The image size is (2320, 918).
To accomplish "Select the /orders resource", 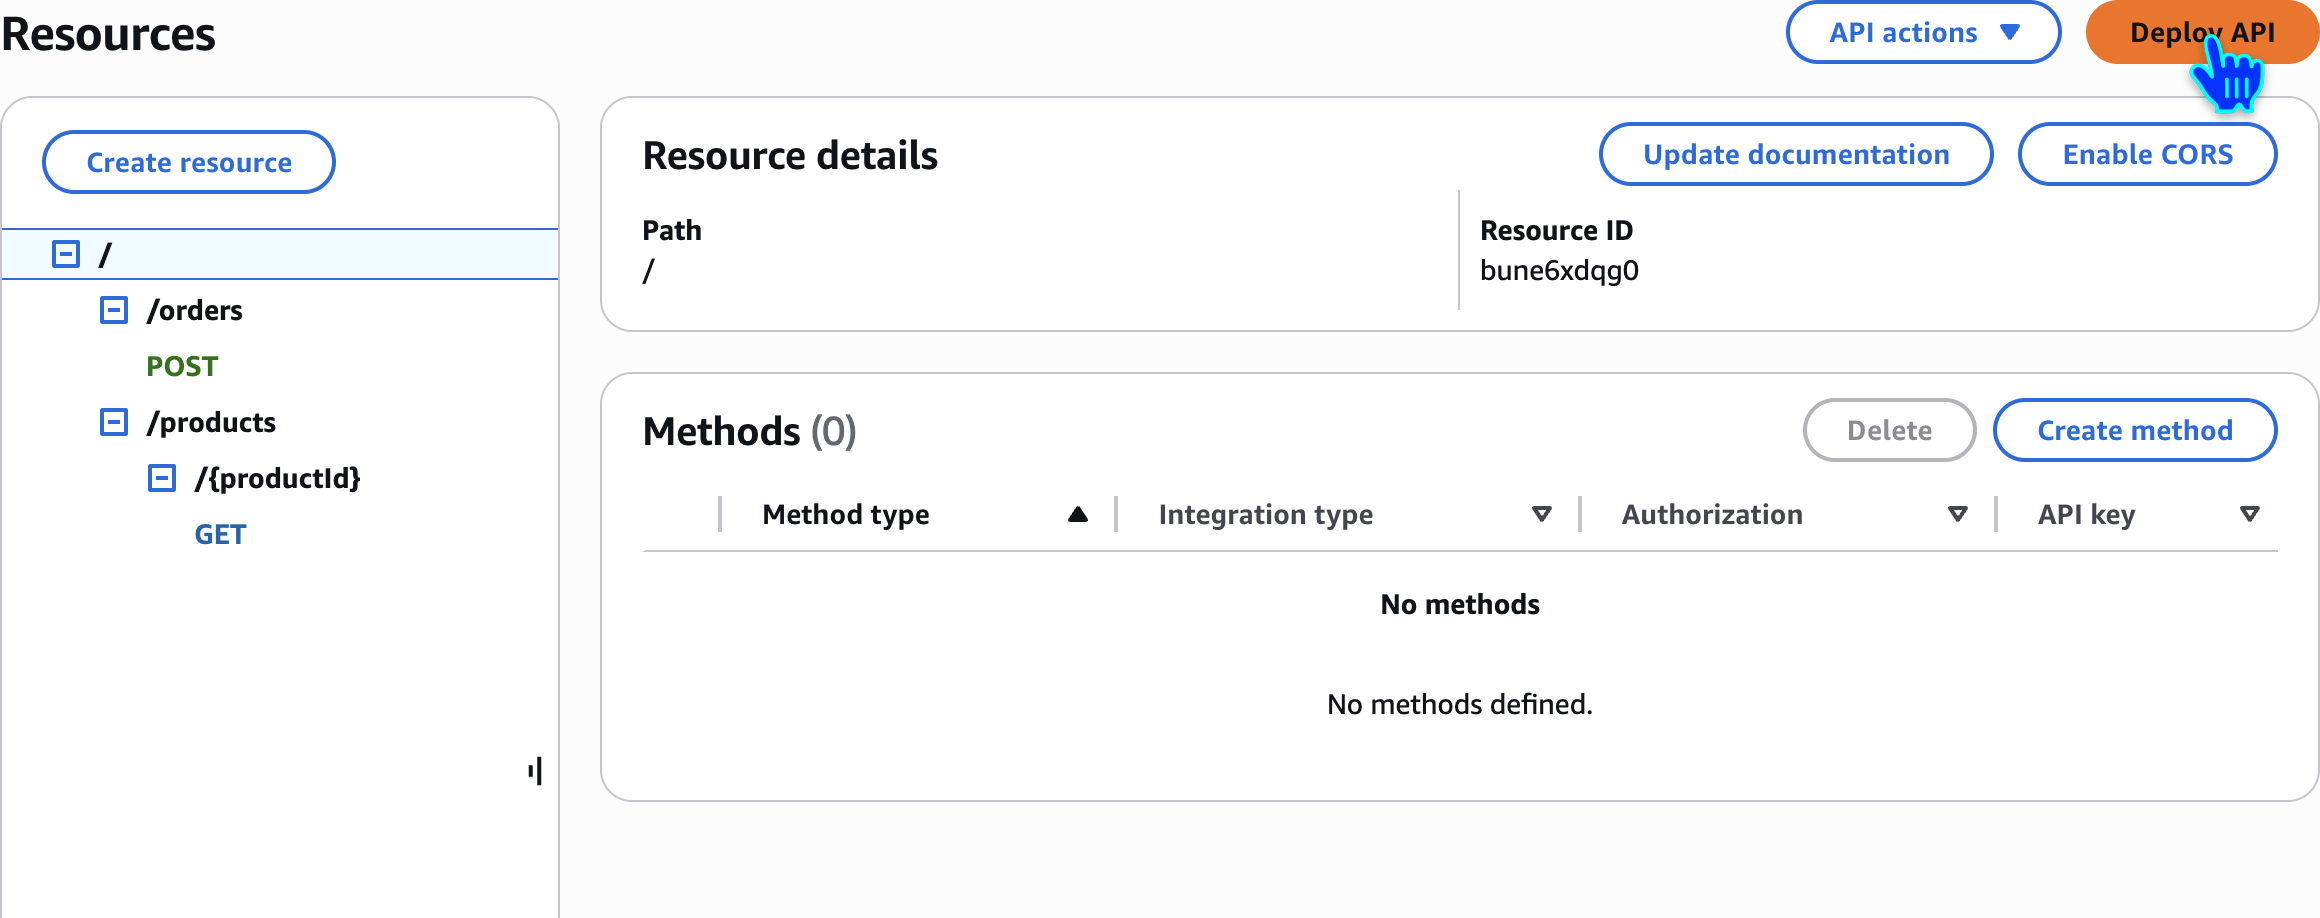I will point(195,310).
